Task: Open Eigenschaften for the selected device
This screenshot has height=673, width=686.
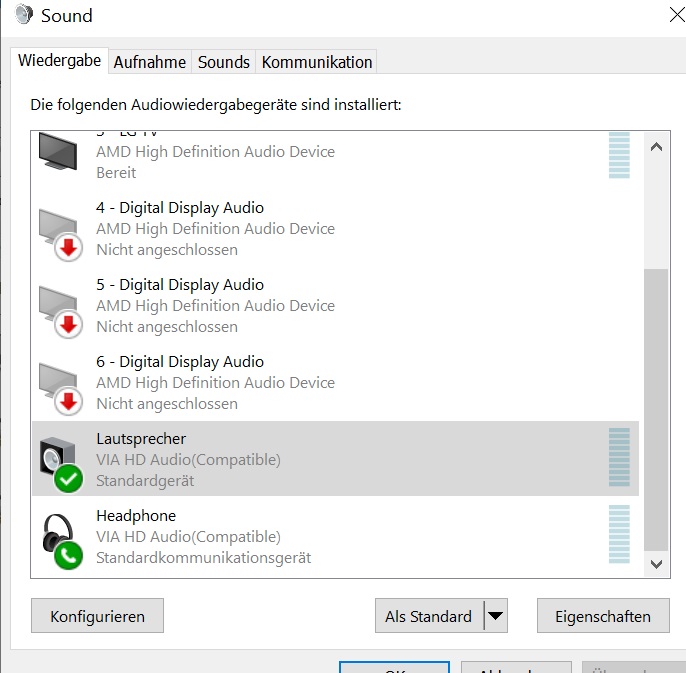Action: click(x=603, y=616)
